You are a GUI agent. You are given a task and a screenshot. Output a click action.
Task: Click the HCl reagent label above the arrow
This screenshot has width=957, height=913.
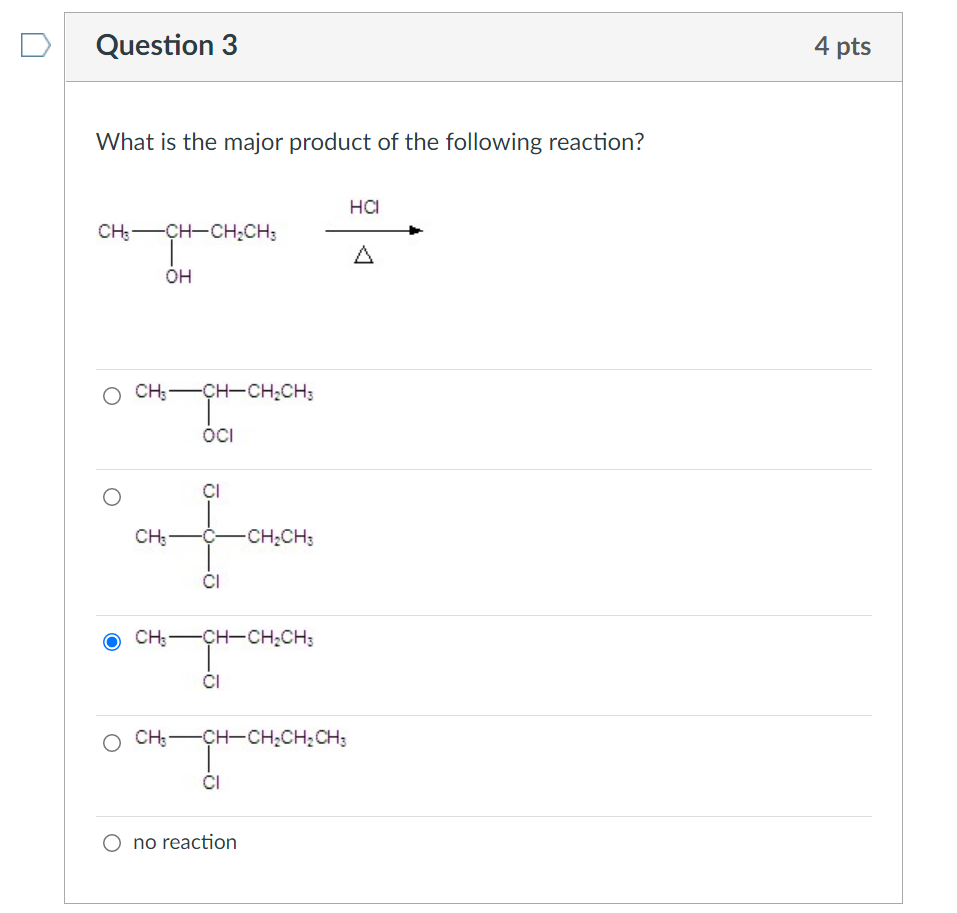click(365, 207)
